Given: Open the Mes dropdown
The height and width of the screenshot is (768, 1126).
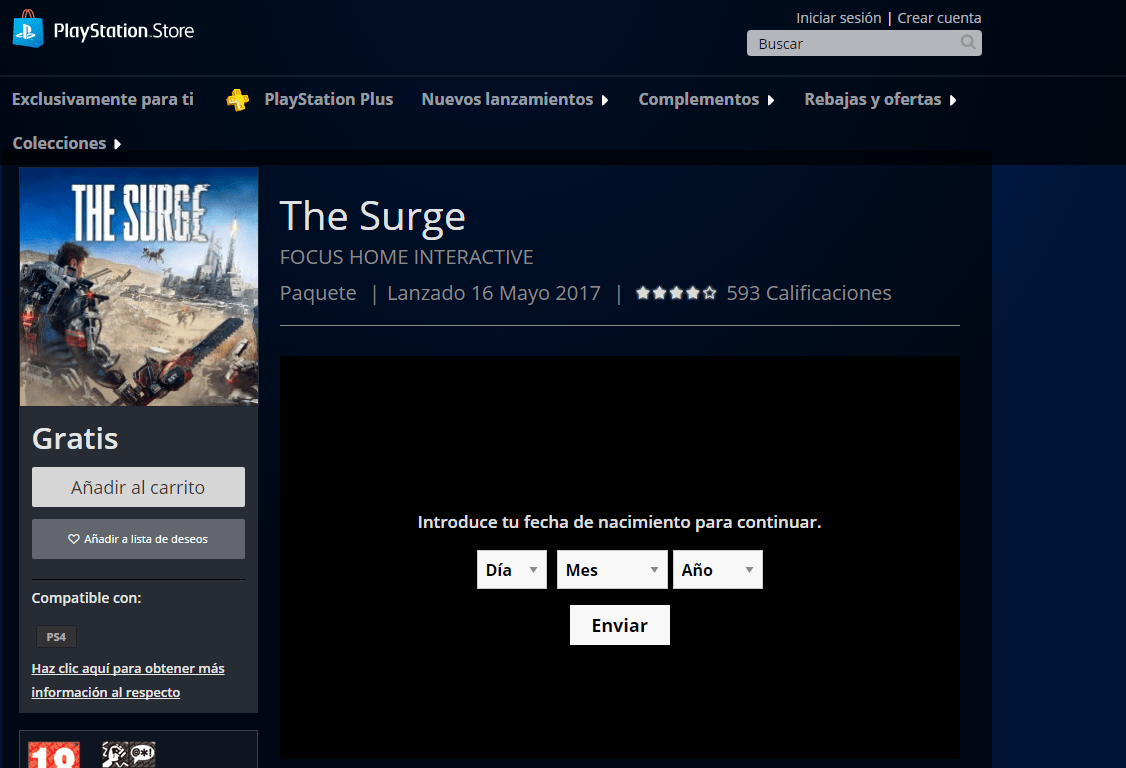Looking at the screenshot, I should (612, 570).
